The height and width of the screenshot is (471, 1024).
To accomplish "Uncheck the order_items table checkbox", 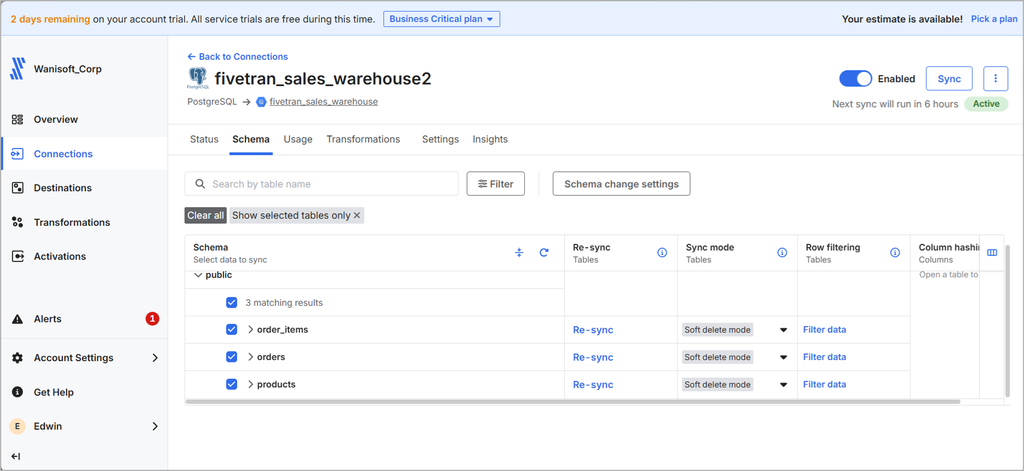I will (x=231, y=330).
